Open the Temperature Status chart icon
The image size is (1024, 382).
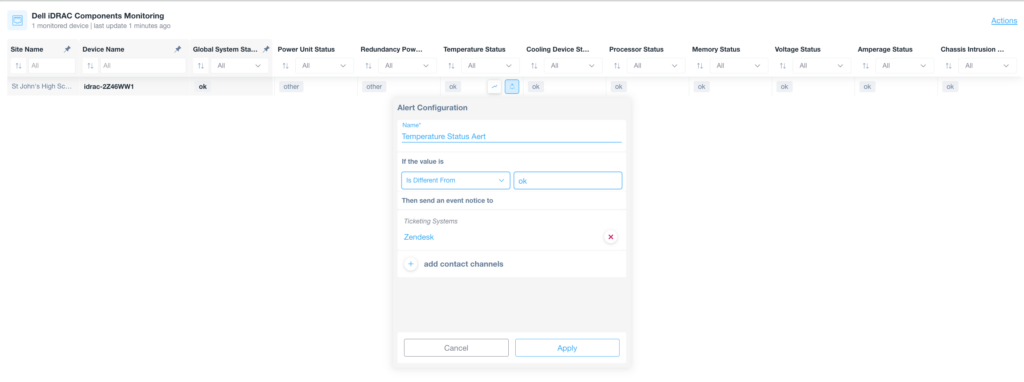pos(494,86)
